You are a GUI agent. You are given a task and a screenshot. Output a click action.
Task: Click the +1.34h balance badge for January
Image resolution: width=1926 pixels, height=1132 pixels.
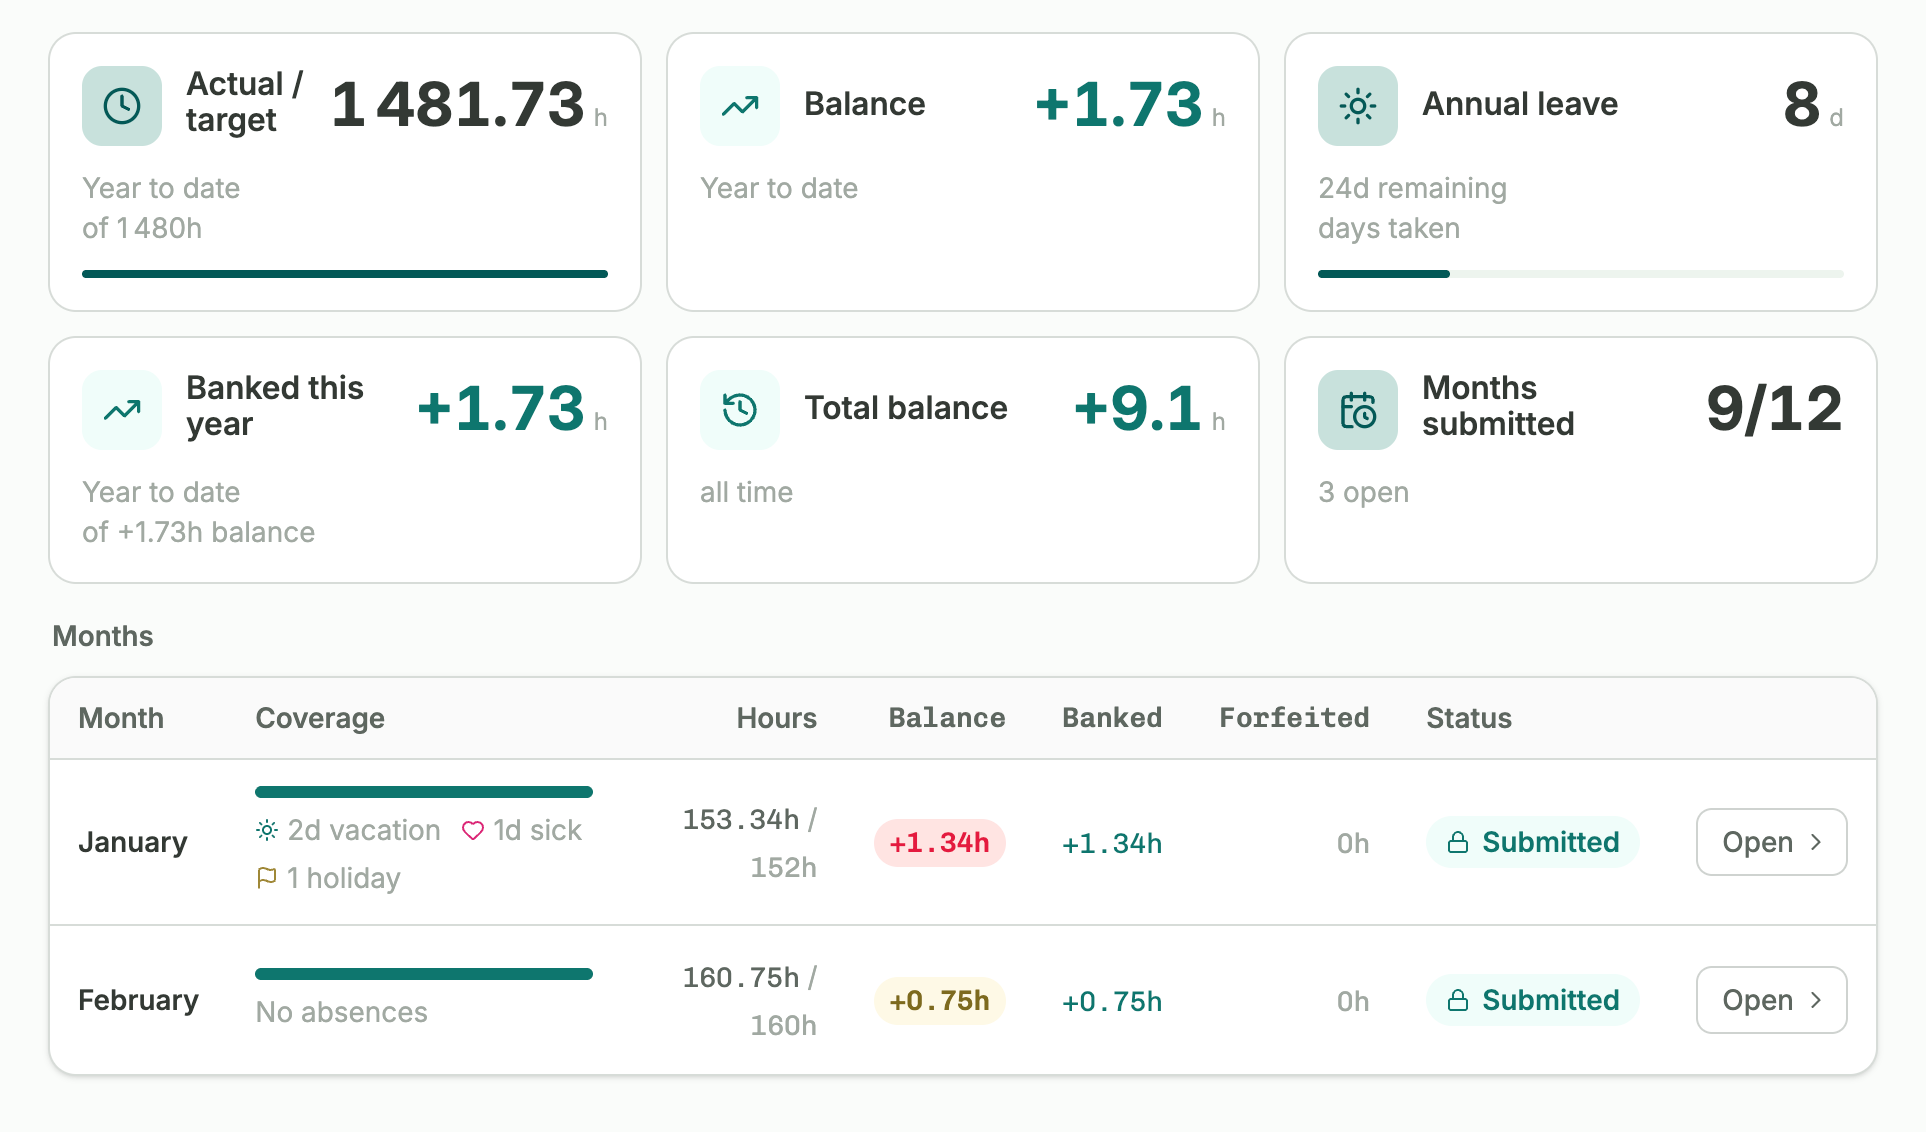coord(939,843)
